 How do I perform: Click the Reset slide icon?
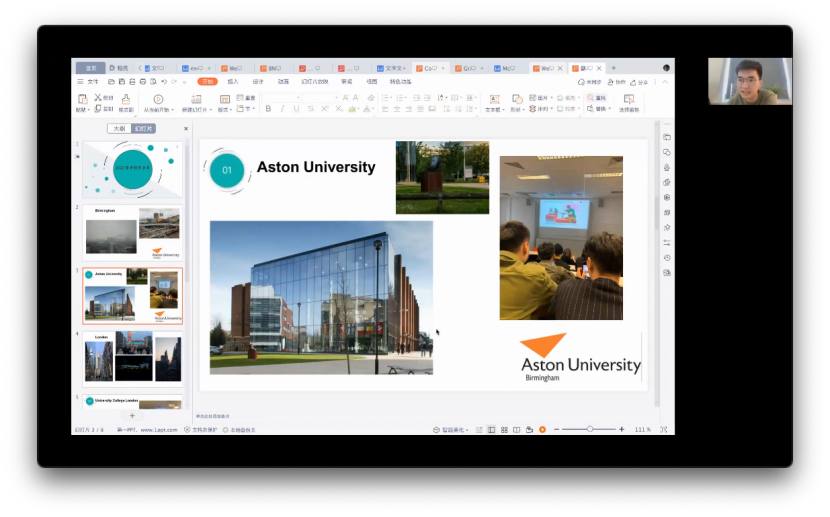click(240, 97)
